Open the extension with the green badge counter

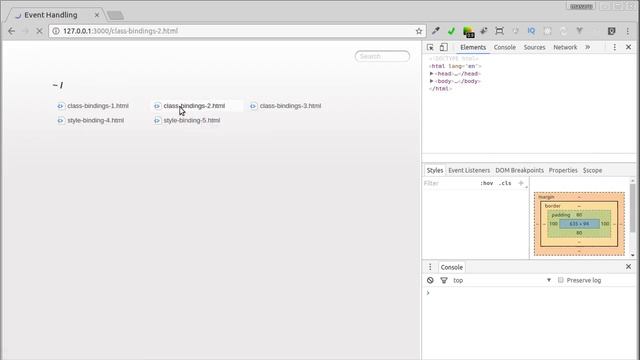(468, 31)
